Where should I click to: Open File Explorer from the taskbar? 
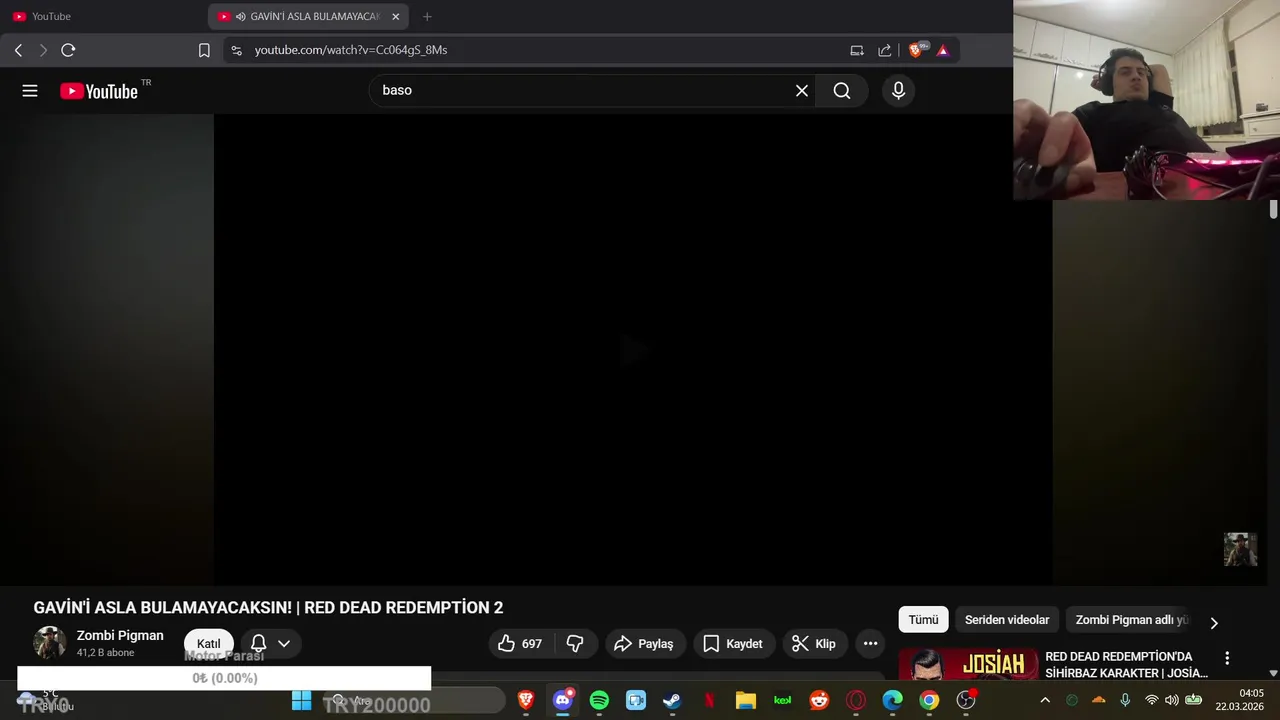pos(746,701)
